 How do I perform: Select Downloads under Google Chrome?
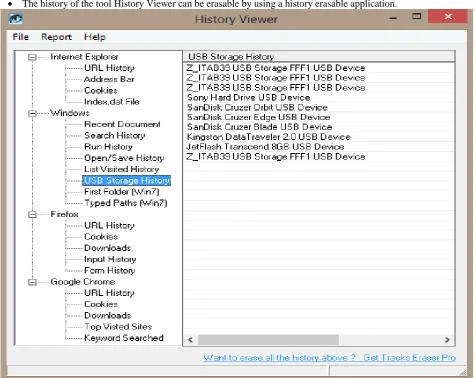point(107,316)
